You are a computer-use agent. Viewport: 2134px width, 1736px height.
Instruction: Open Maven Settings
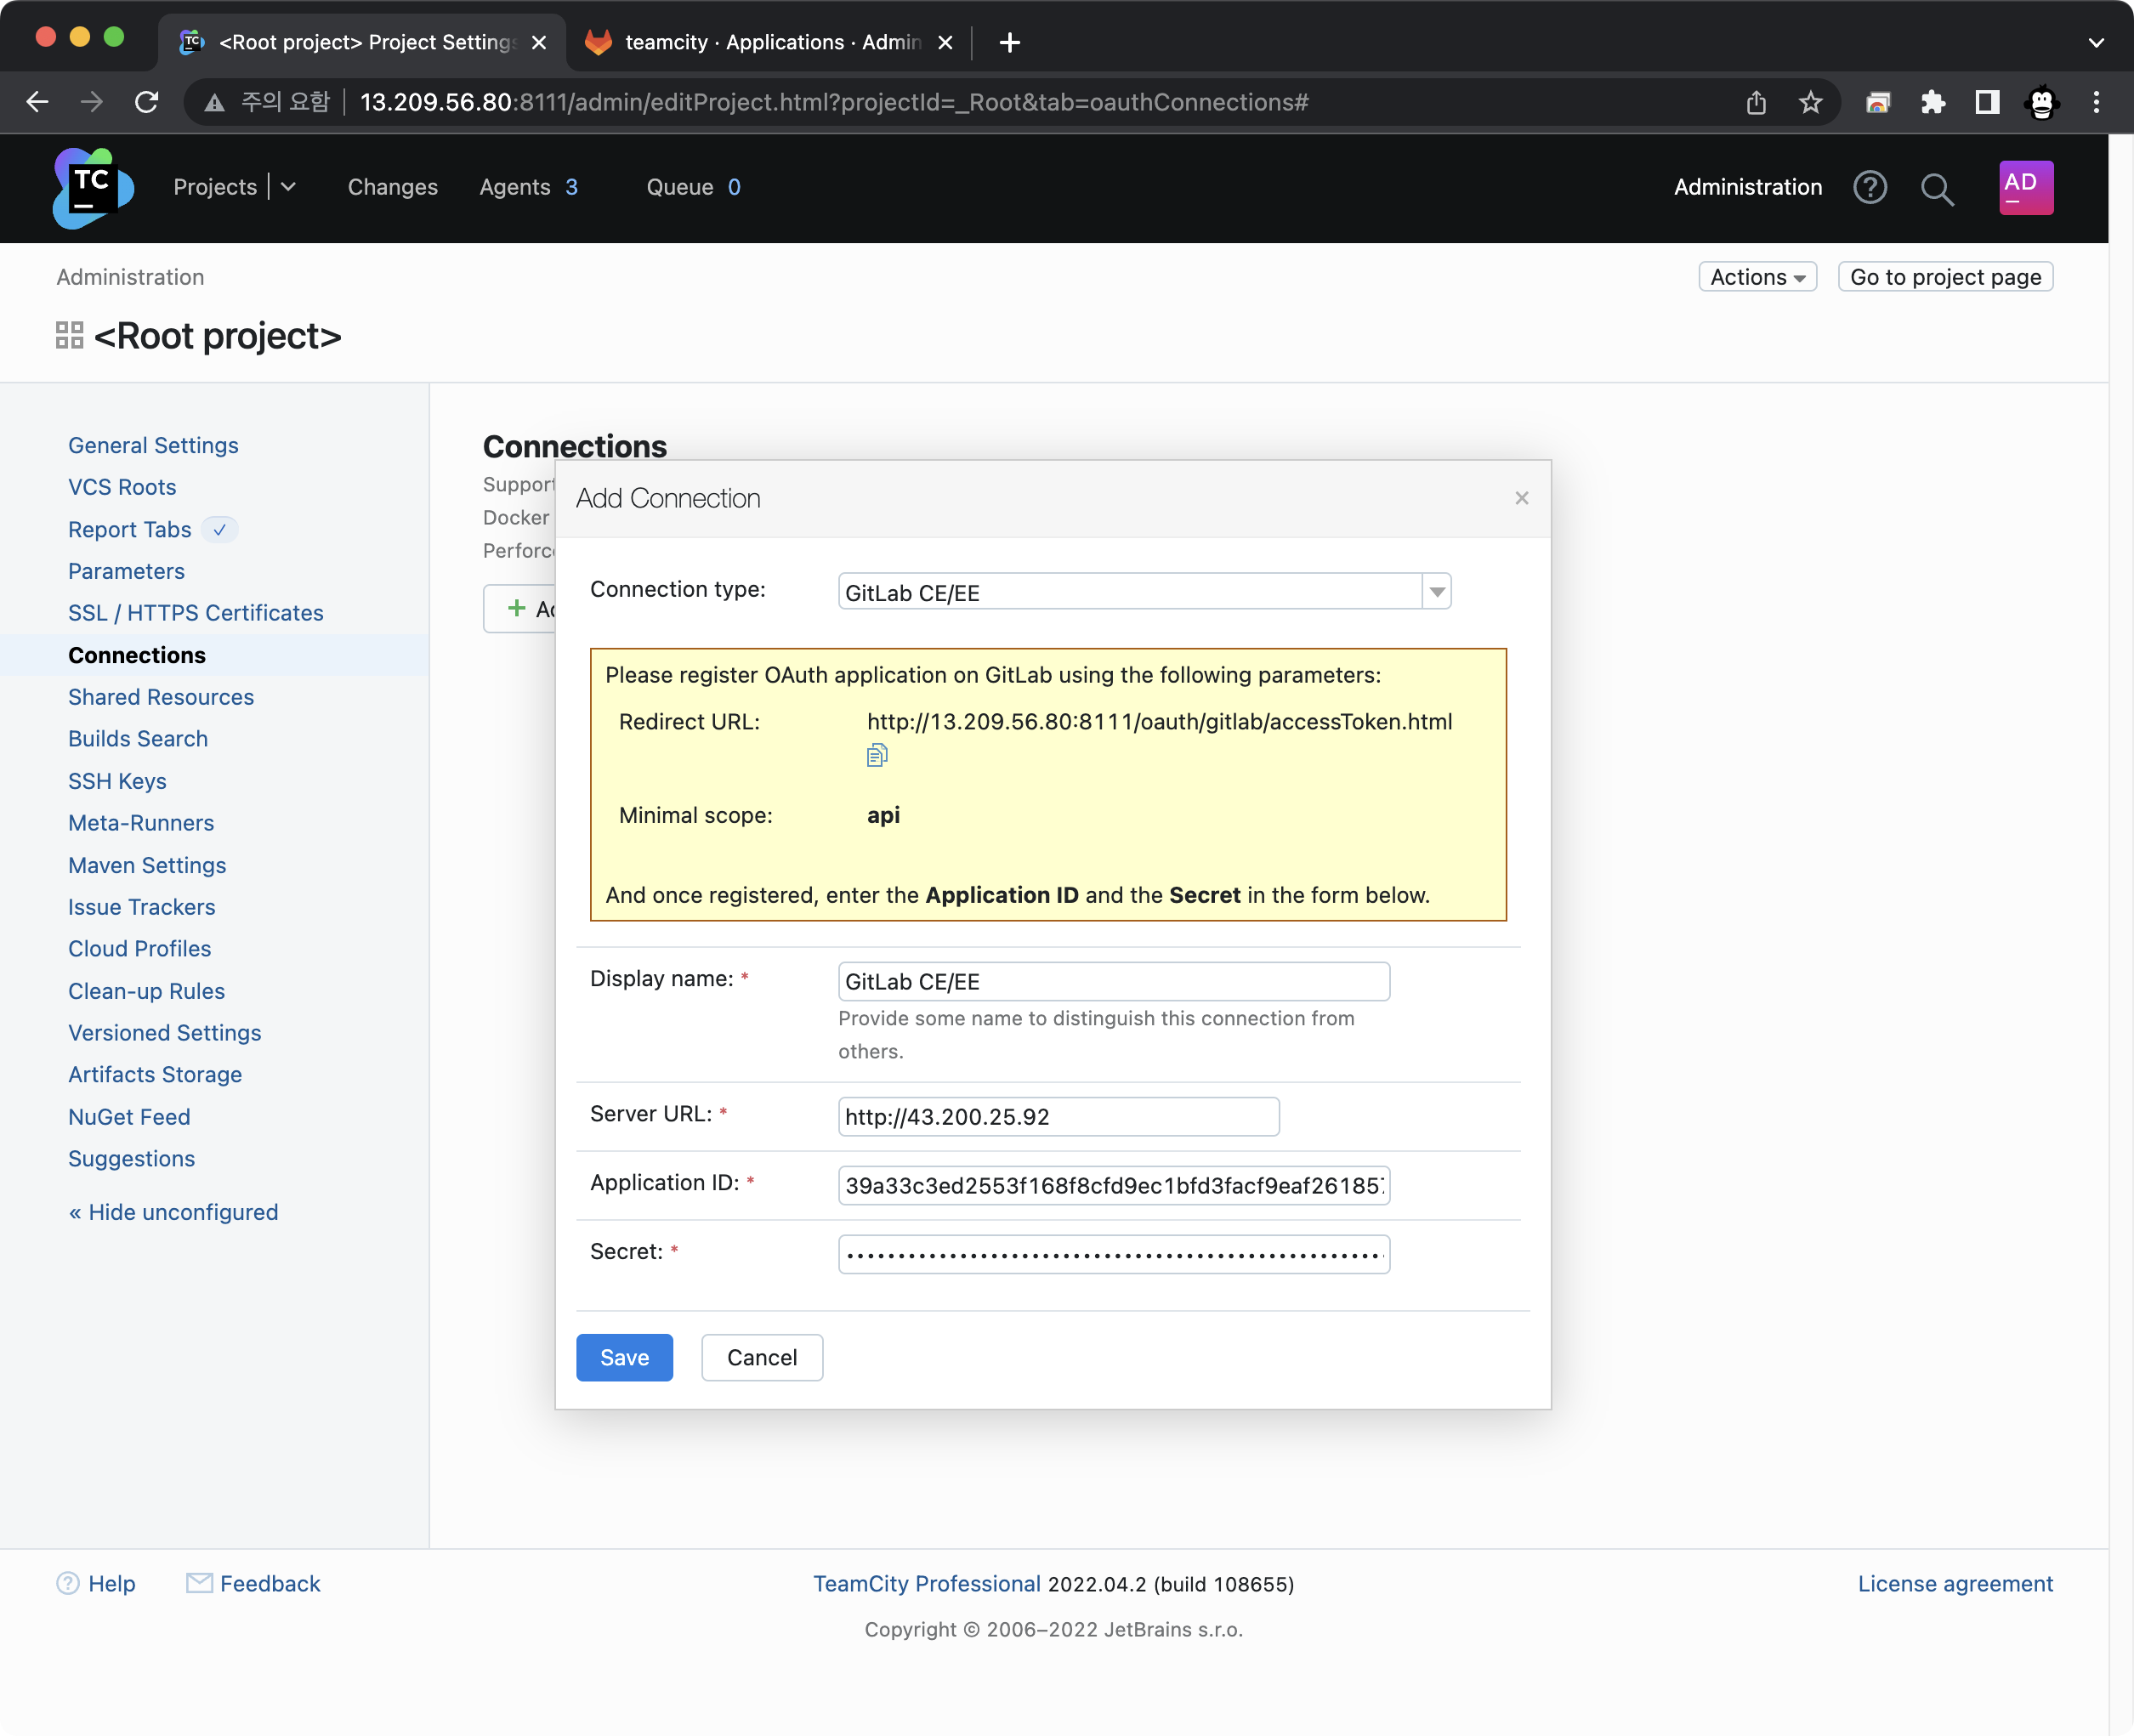tap(147, 865)
